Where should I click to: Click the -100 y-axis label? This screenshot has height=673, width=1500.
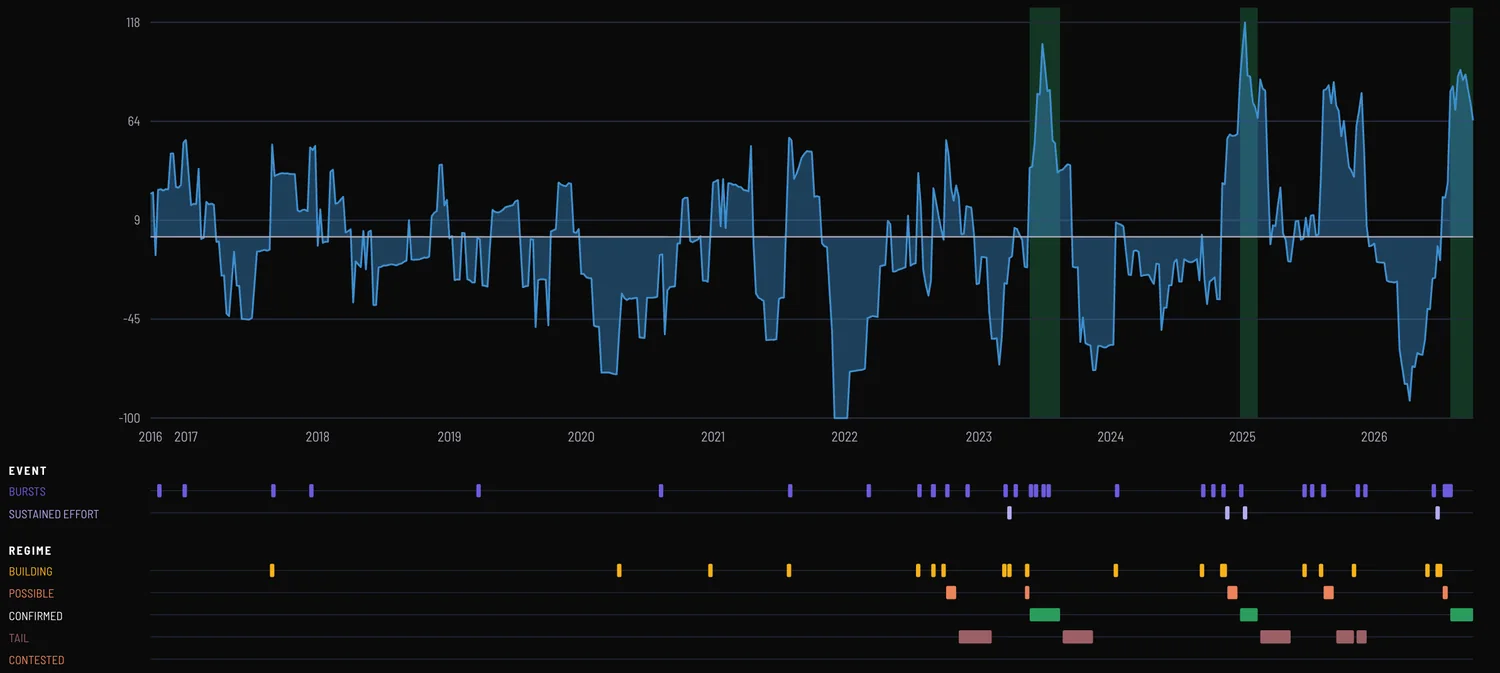(x=129, y=418)
